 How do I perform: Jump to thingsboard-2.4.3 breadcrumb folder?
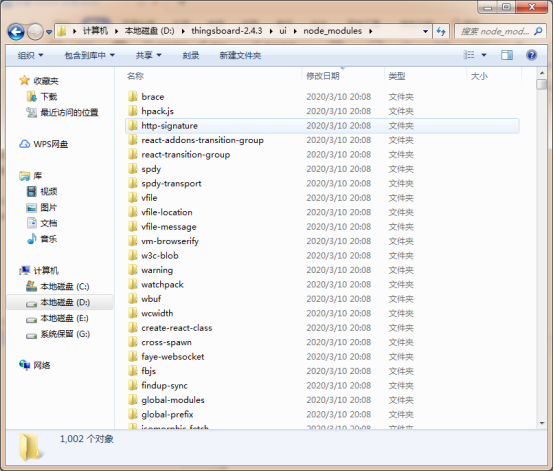point(226,31)
